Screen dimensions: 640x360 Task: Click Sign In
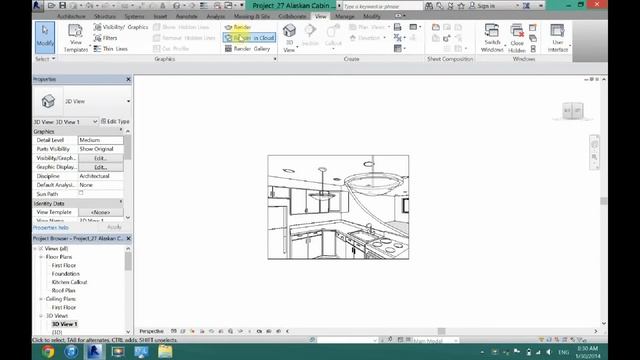[482, 6]
